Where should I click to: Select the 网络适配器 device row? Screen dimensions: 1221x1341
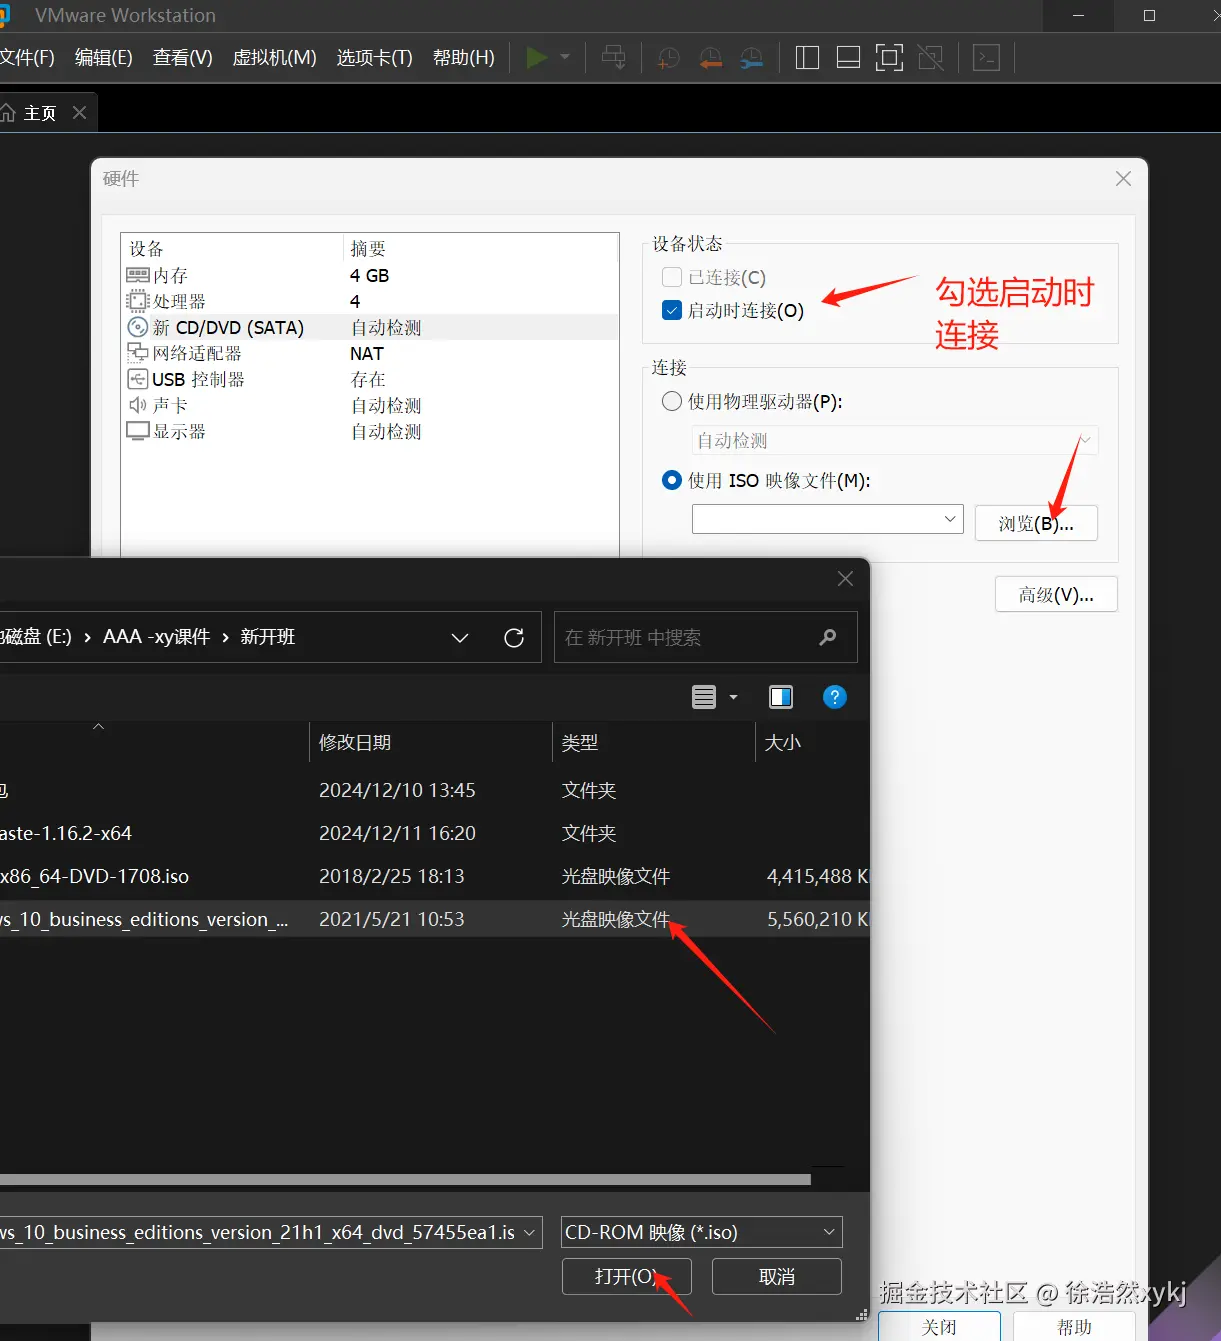click(370, 353)
